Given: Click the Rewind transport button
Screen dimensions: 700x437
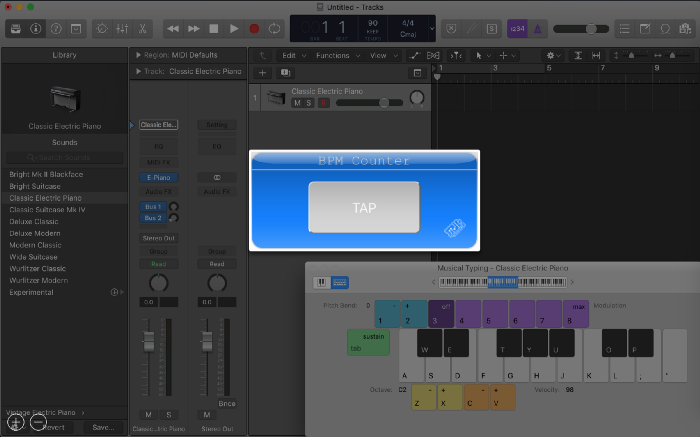Looking at the screenshot, I should [x=173, y=29].
